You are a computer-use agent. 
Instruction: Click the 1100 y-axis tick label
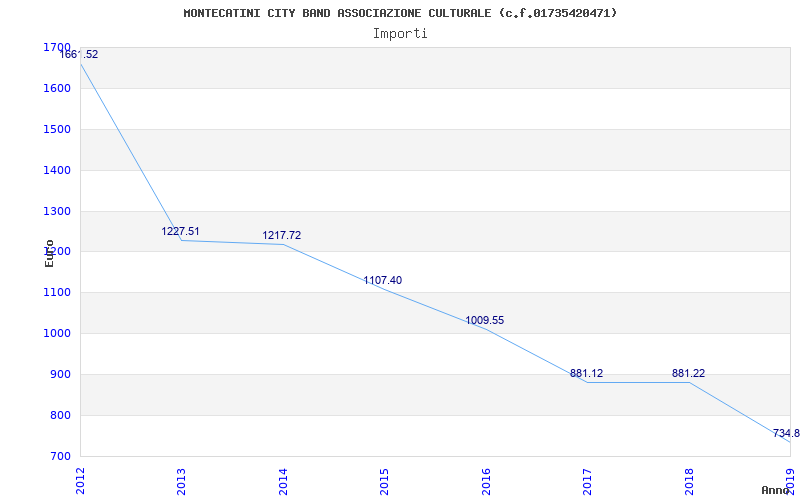pyautogui.click(x=57, y=292)
